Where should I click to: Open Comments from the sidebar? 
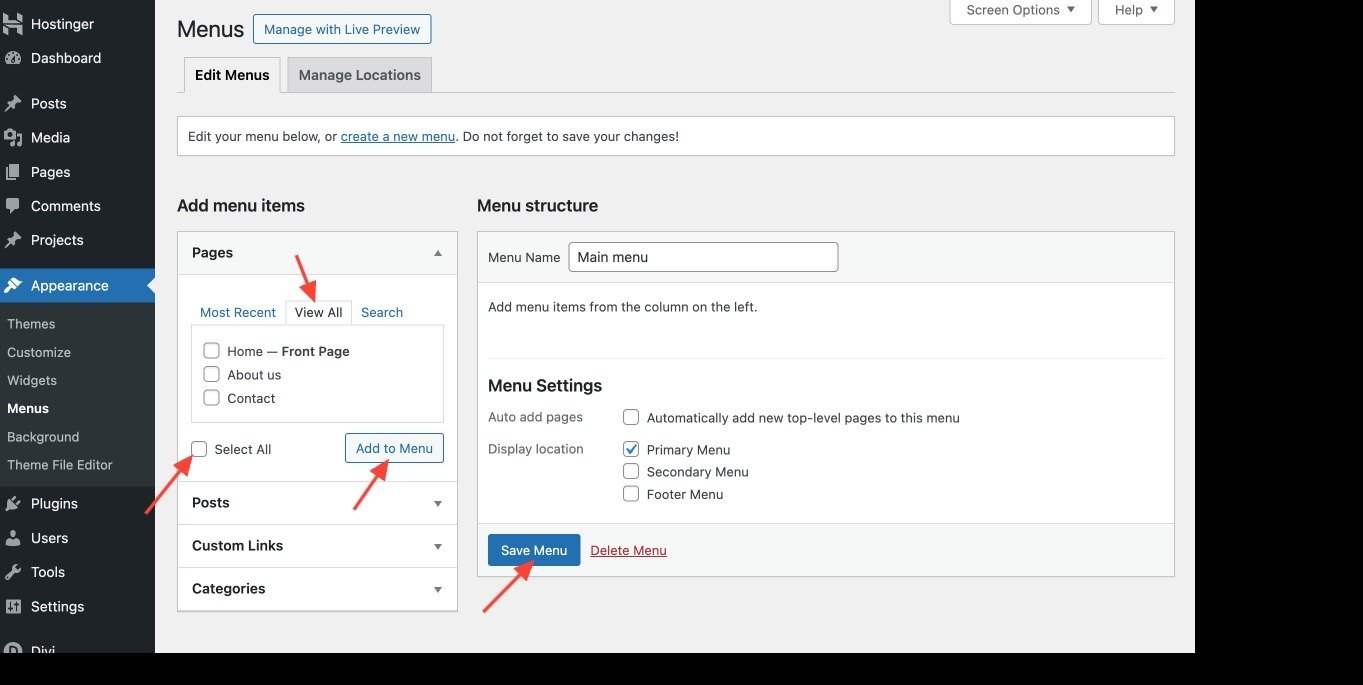64,205
